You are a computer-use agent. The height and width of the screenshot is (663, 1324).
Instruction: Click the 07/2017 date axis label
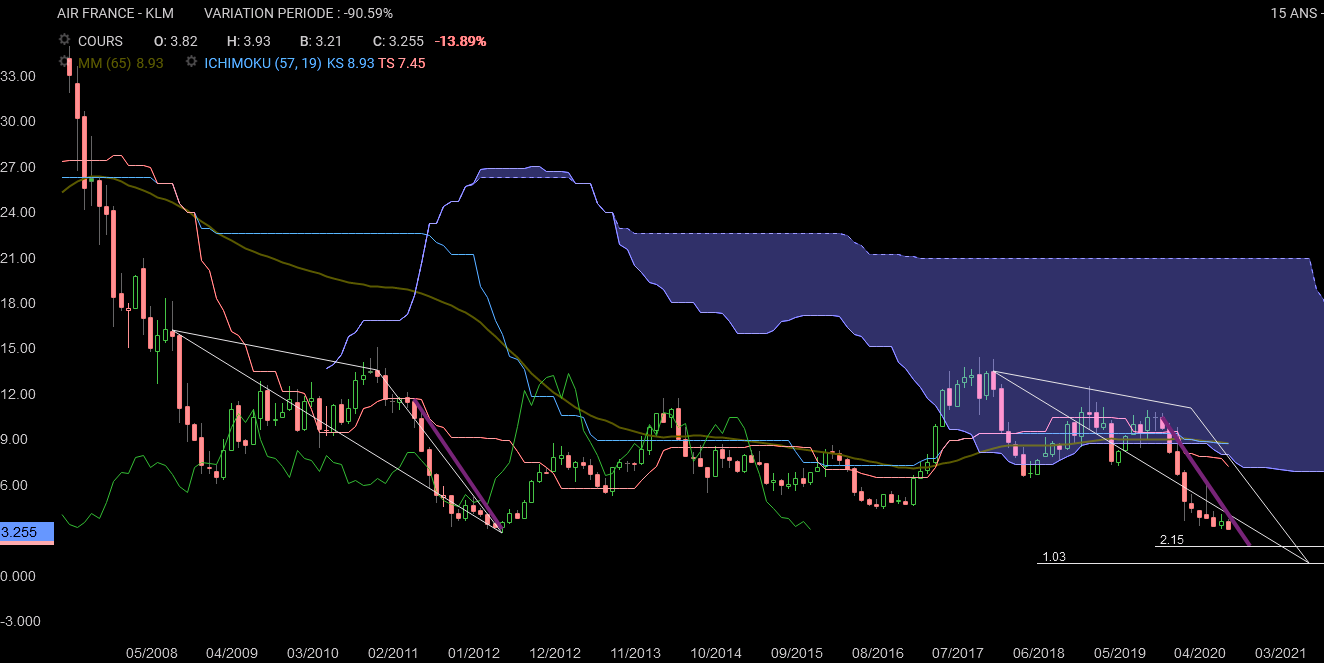pos(958,653)
